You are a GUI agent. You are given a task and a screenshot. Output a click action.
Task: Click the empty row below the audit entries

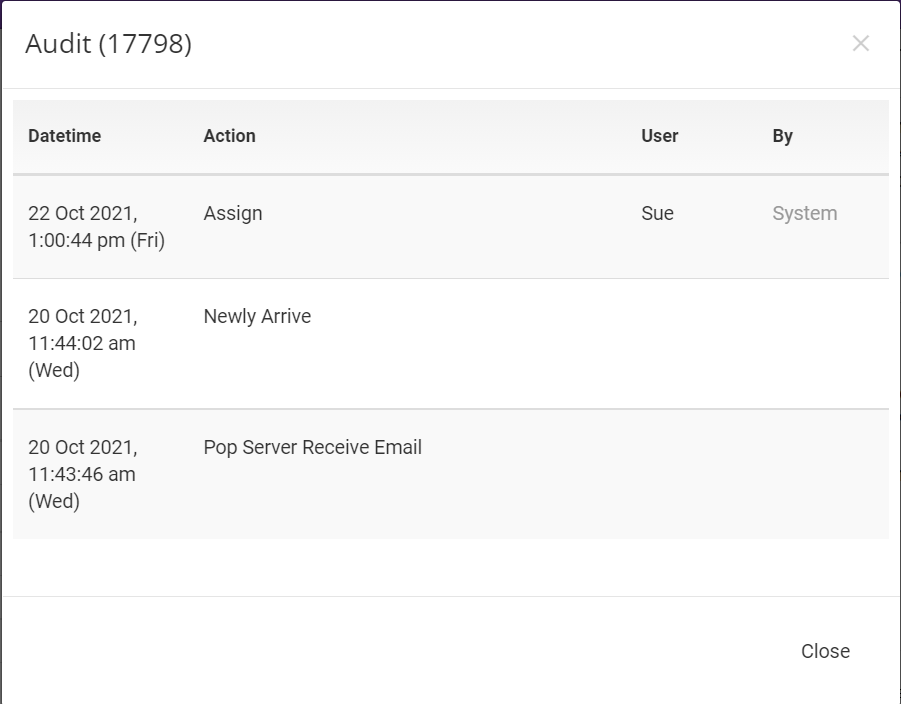[x=450, y=564]
